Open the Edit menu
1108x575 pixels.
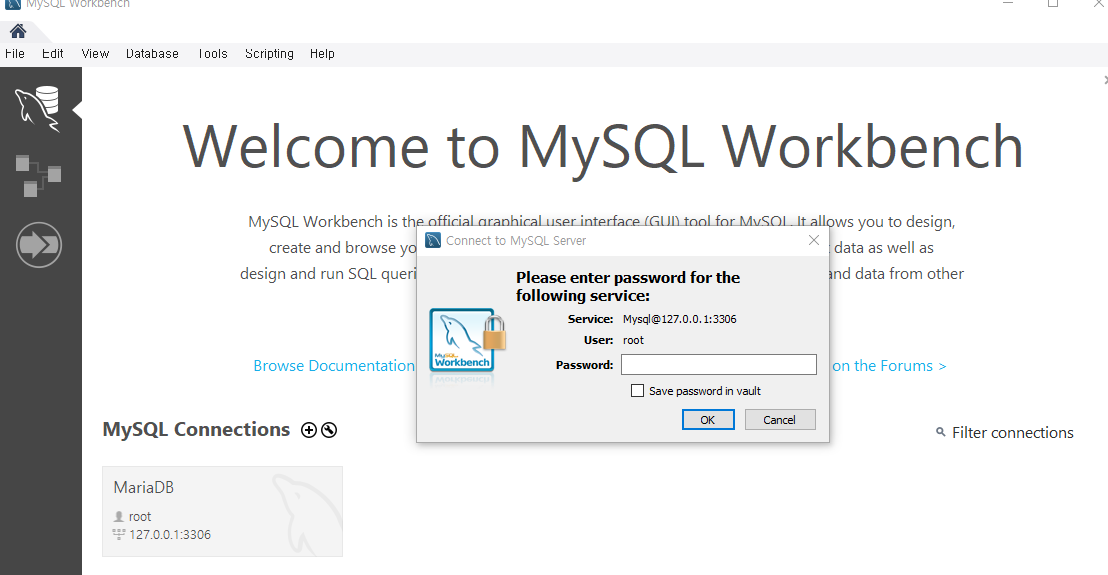click(52, 54)
